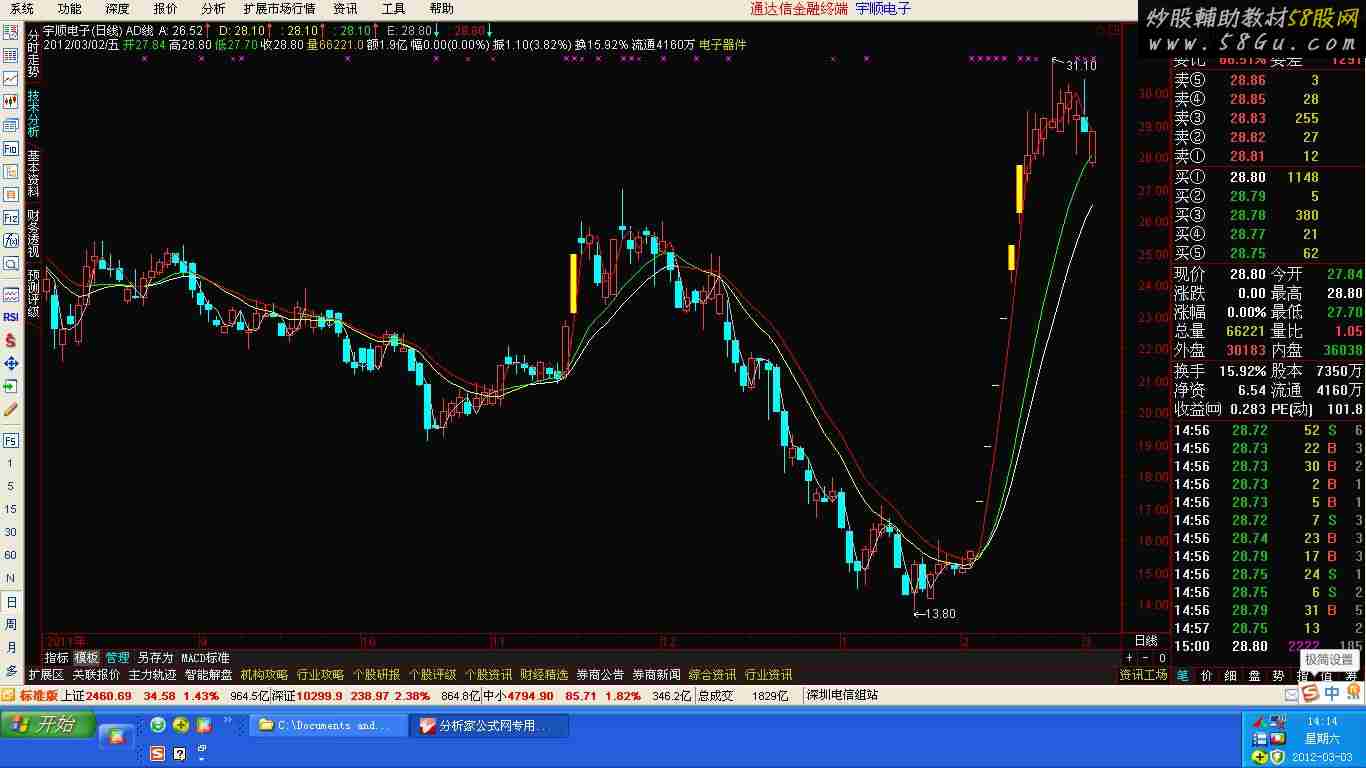The height and width of the screenshot is (768, 1366).
Task: Select the 5-minute period button
Action: click(11, 486)
